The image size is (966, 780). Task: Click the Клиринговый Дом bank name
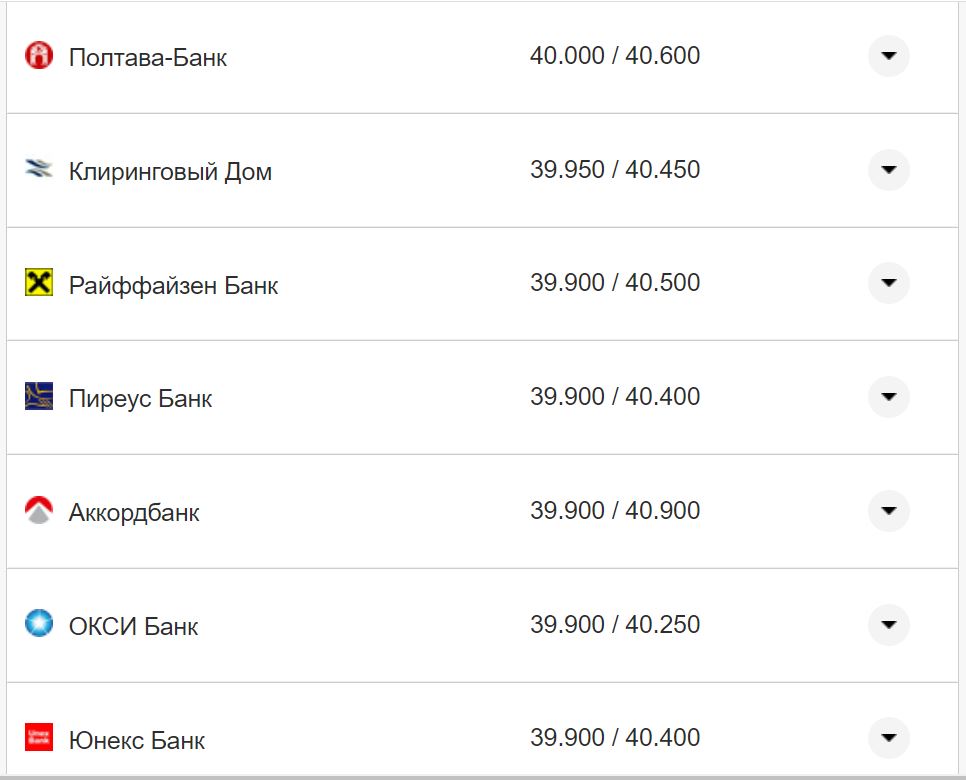[x=170, y=172]
